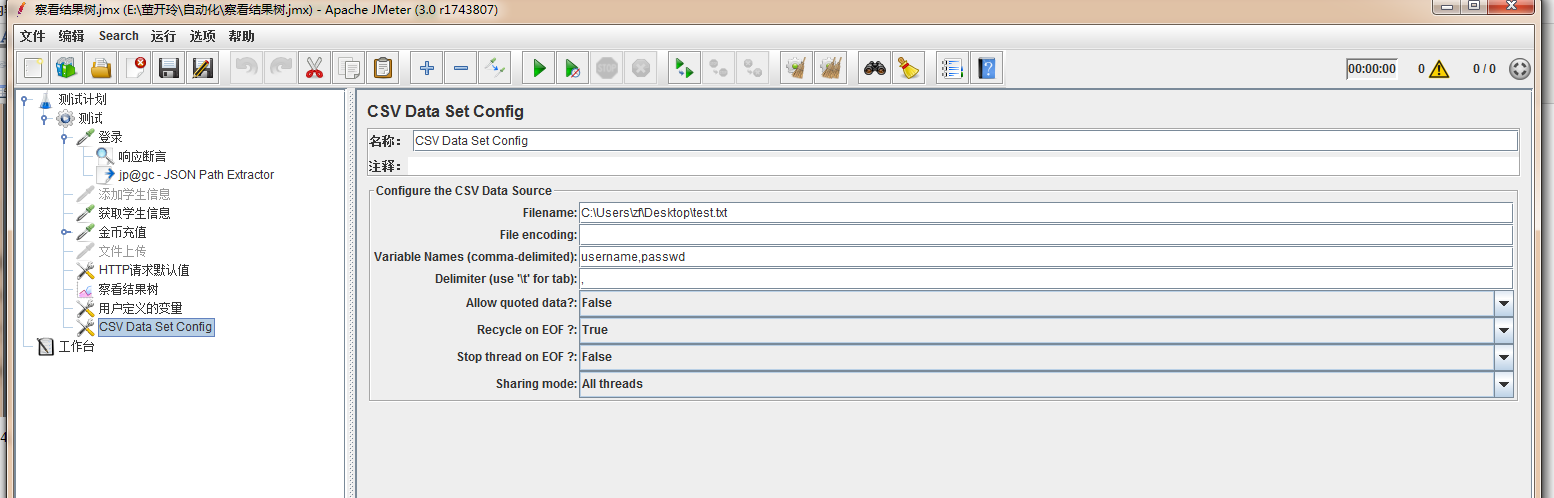This screenshot has width=1554, height=498.
Task: Click the Cut scissors icon
Action: click(315, 68)
